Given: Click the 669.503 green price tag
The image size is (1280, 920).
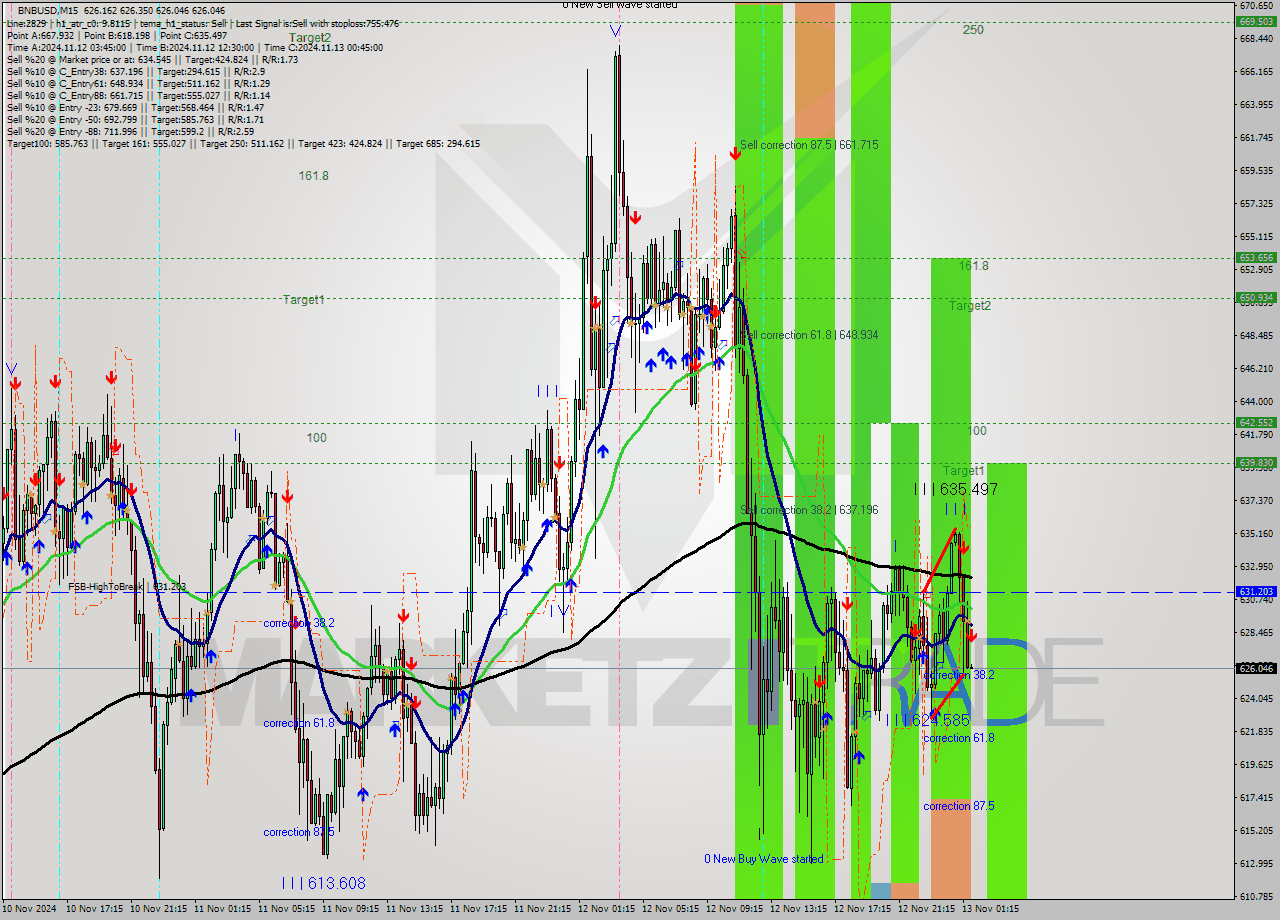Looking at the screenshot, I should coord(1255,21).
